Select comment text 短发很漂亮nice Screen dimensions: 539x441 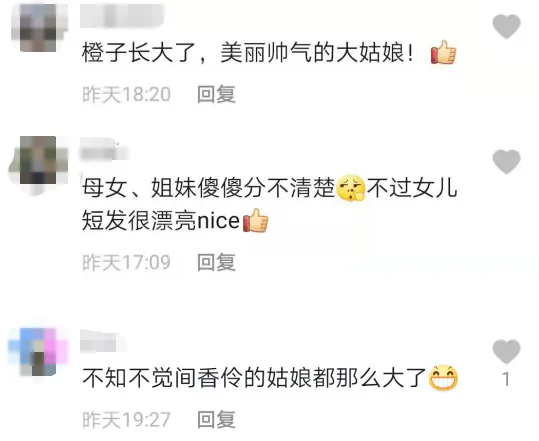tap(161, 220)
